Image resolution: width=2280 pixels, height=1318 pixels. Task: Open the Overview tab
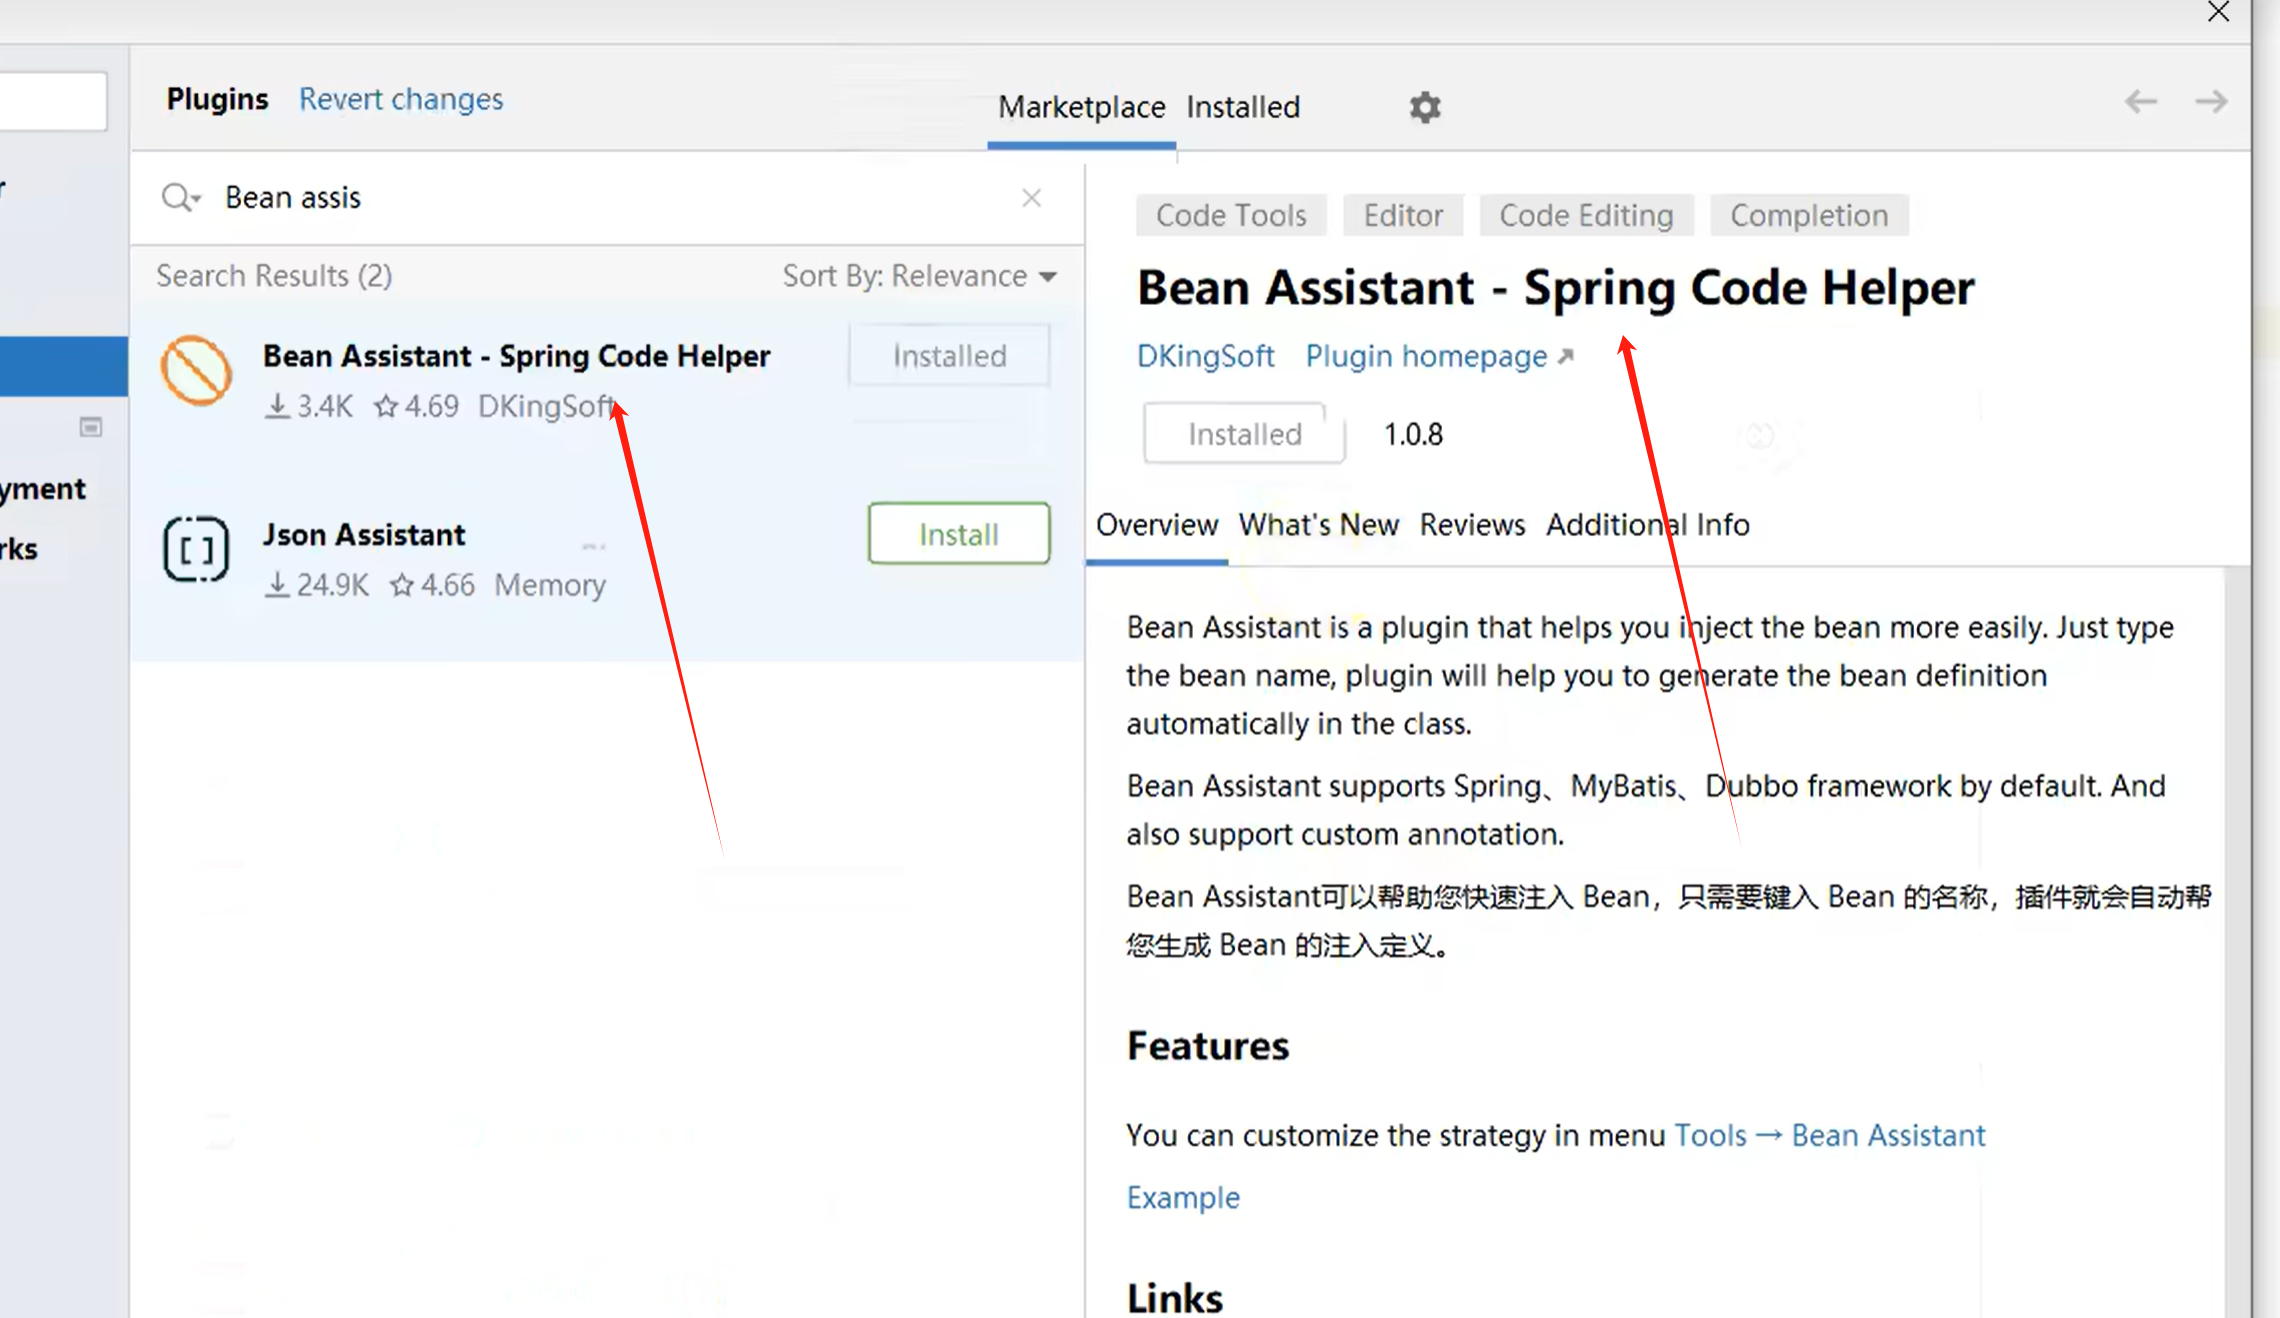click(1157, 524)
